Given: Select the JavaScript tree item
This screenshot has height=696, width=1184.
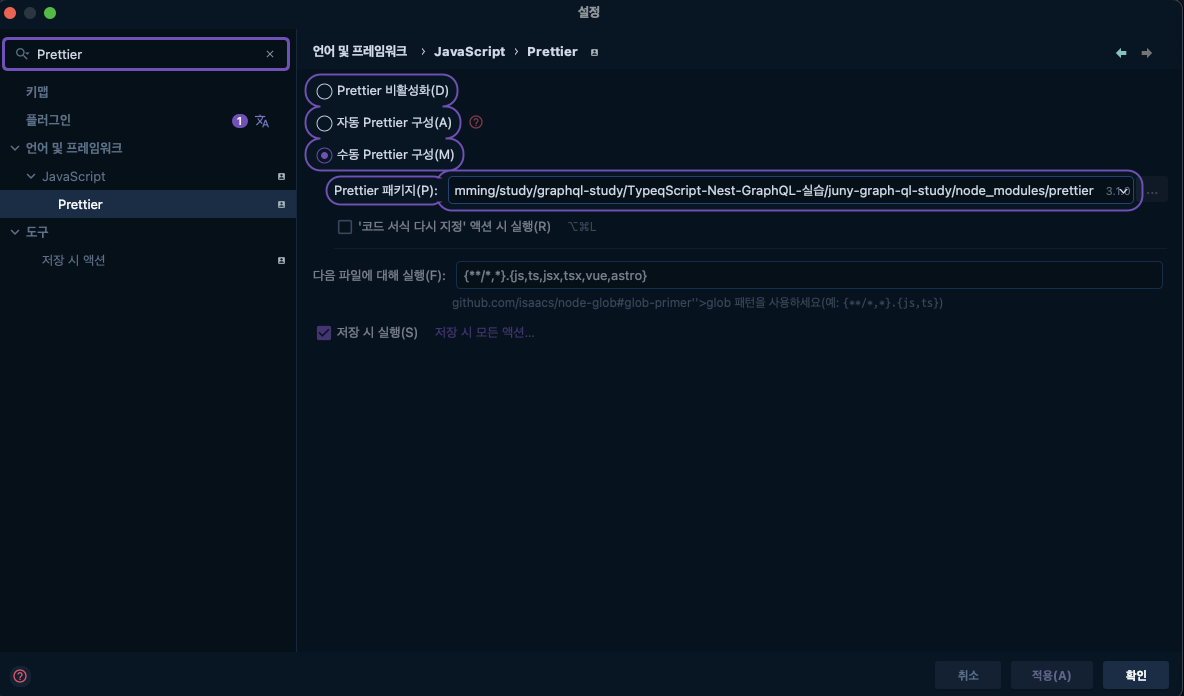Looking at the screenshot, I should tap(73, 177).
